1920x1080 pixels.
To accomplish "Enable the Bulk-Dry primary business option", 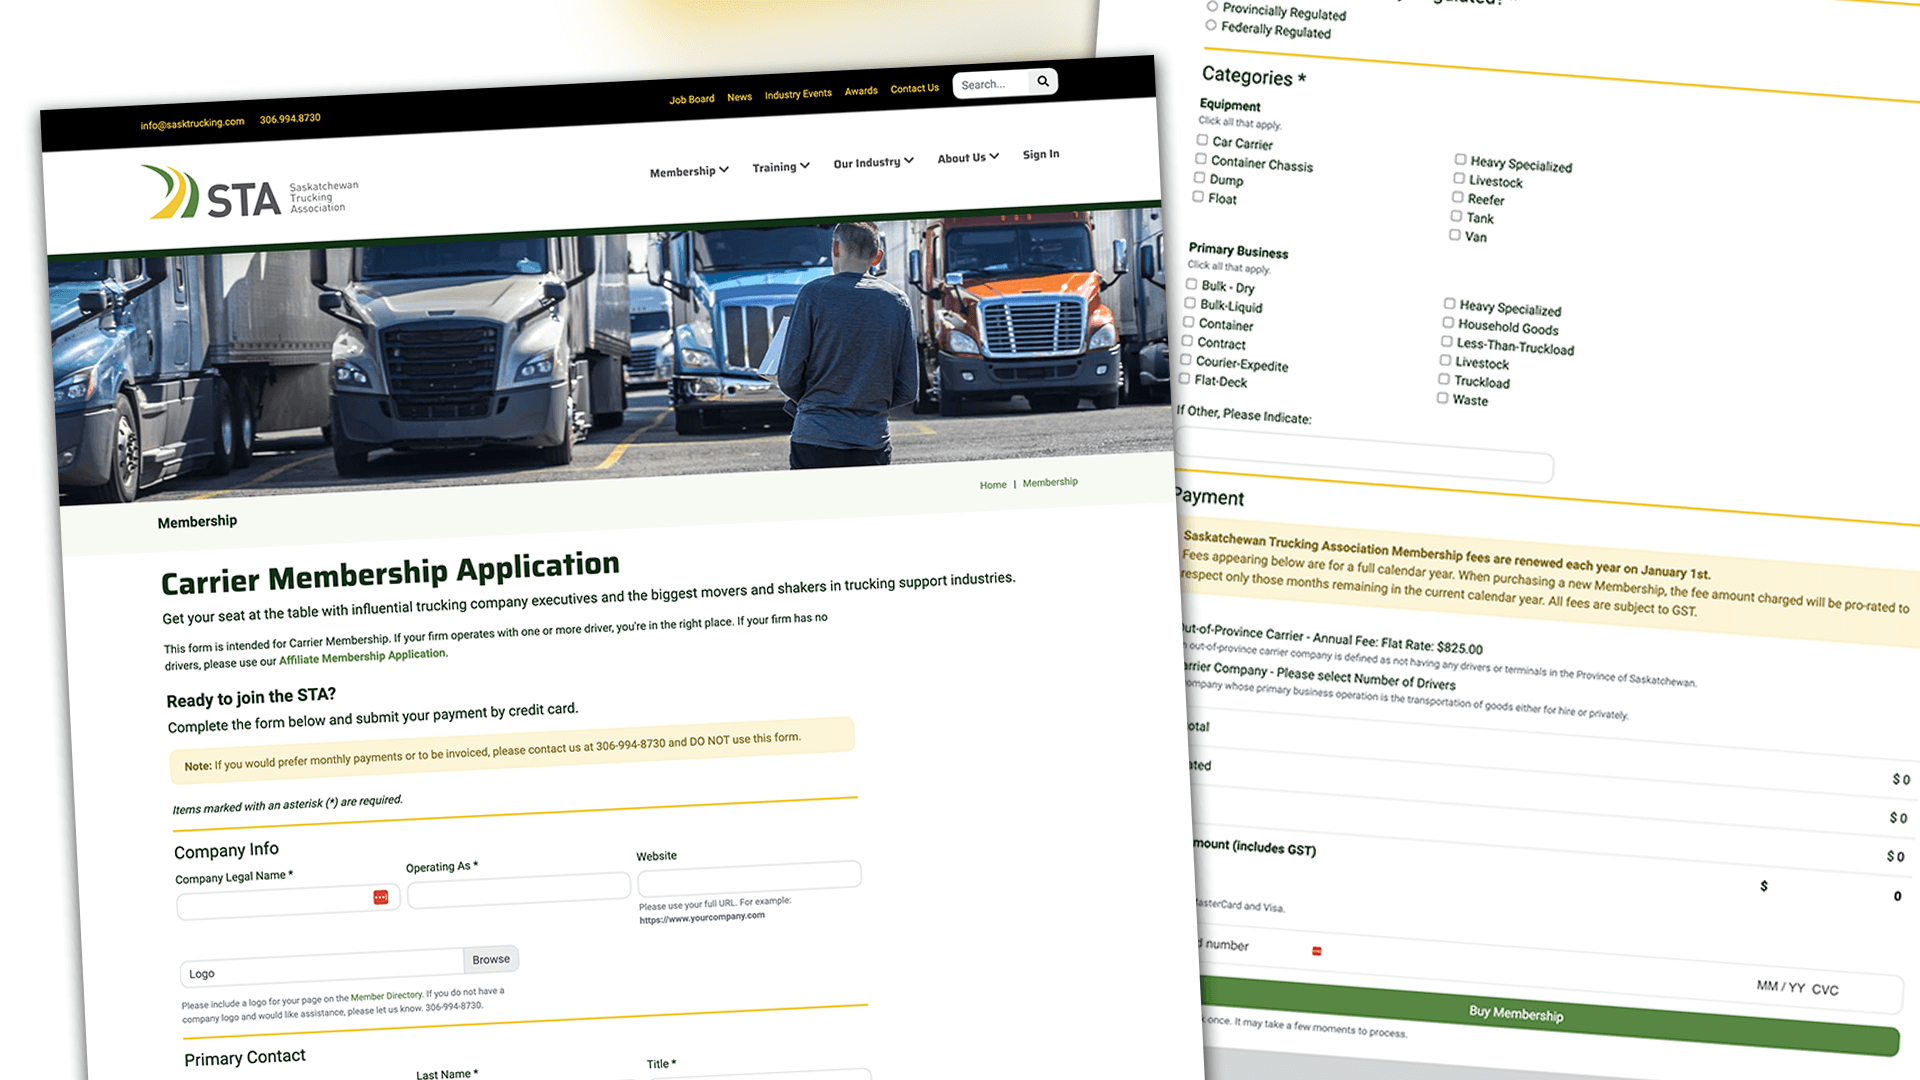I will tap(1191, 284).
